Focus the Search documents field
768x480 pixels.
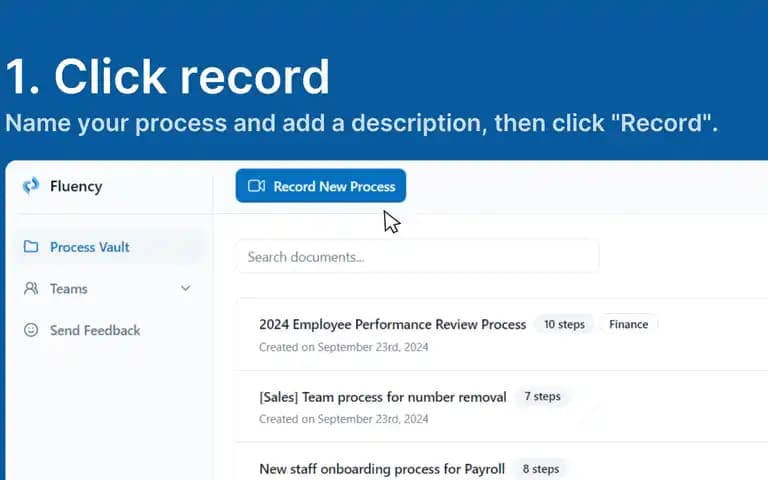click(x=418, y=257)
